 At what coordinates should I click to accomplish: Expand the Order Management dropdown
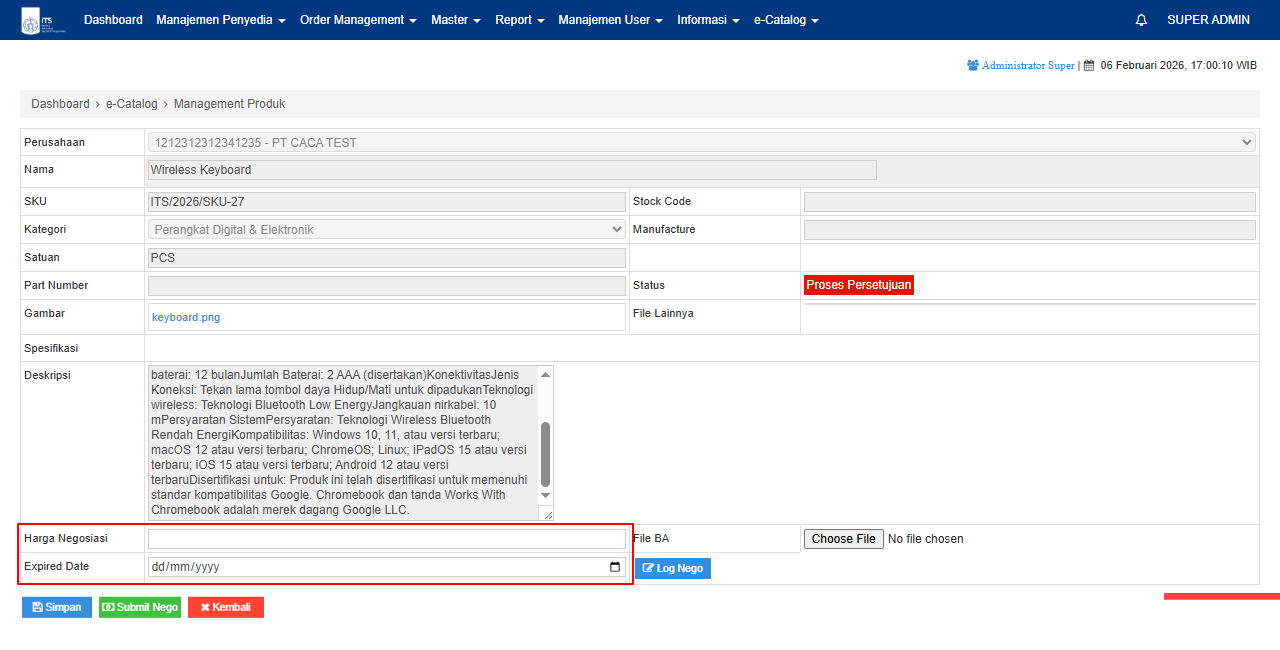(x=358, y=20)
